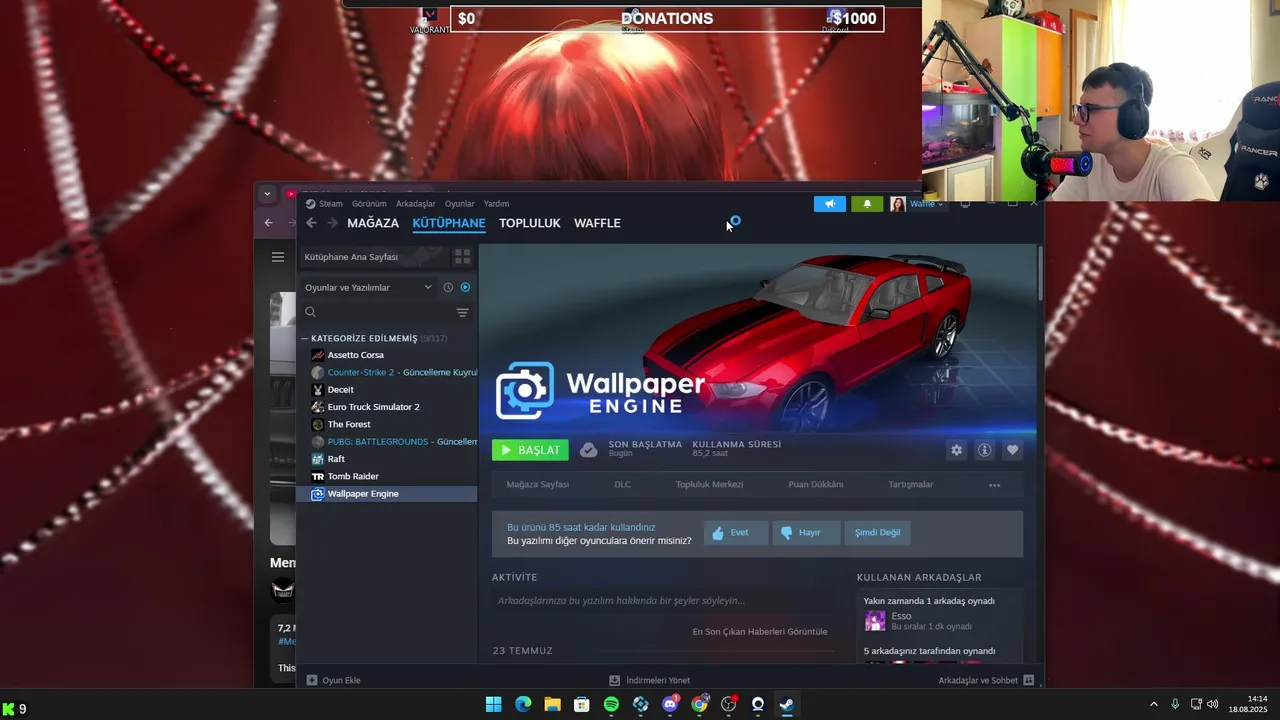Open Wallpaper Engine settings gear
The height and width of the screenshot is (720, 1280).
pyautogui.click(x=956, y=450)
